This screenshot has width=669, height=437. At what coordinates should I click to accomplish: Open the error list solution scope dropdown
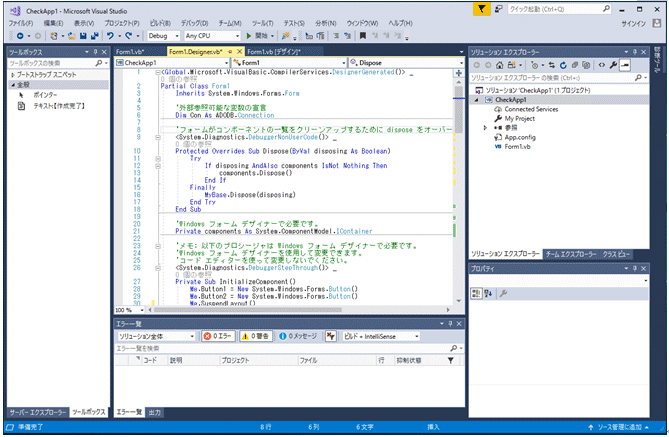tap(156, 336)
